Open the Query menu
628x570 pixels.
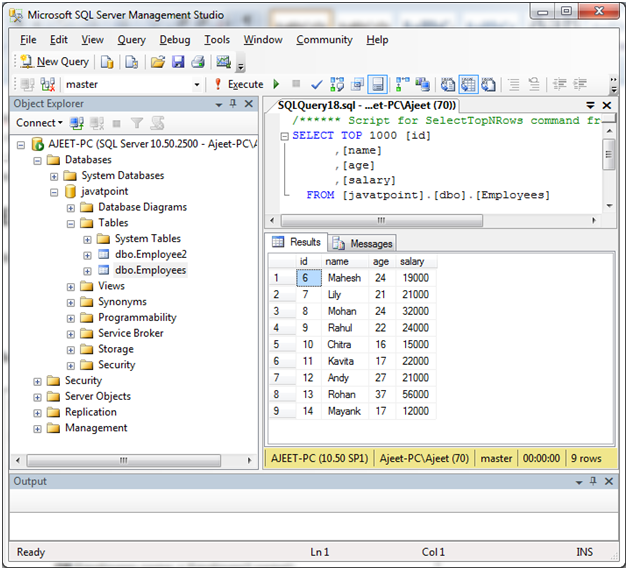click(x=131, y=40)
